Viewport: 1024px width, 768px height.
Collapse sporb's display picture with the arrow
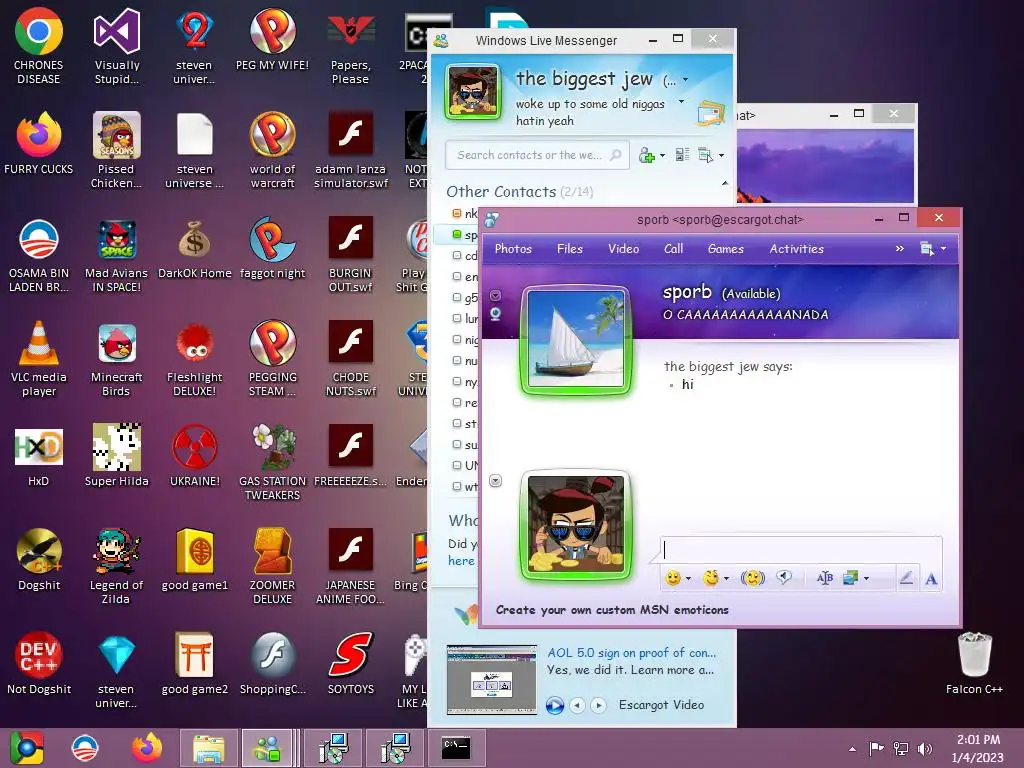[x=496, y=295]
